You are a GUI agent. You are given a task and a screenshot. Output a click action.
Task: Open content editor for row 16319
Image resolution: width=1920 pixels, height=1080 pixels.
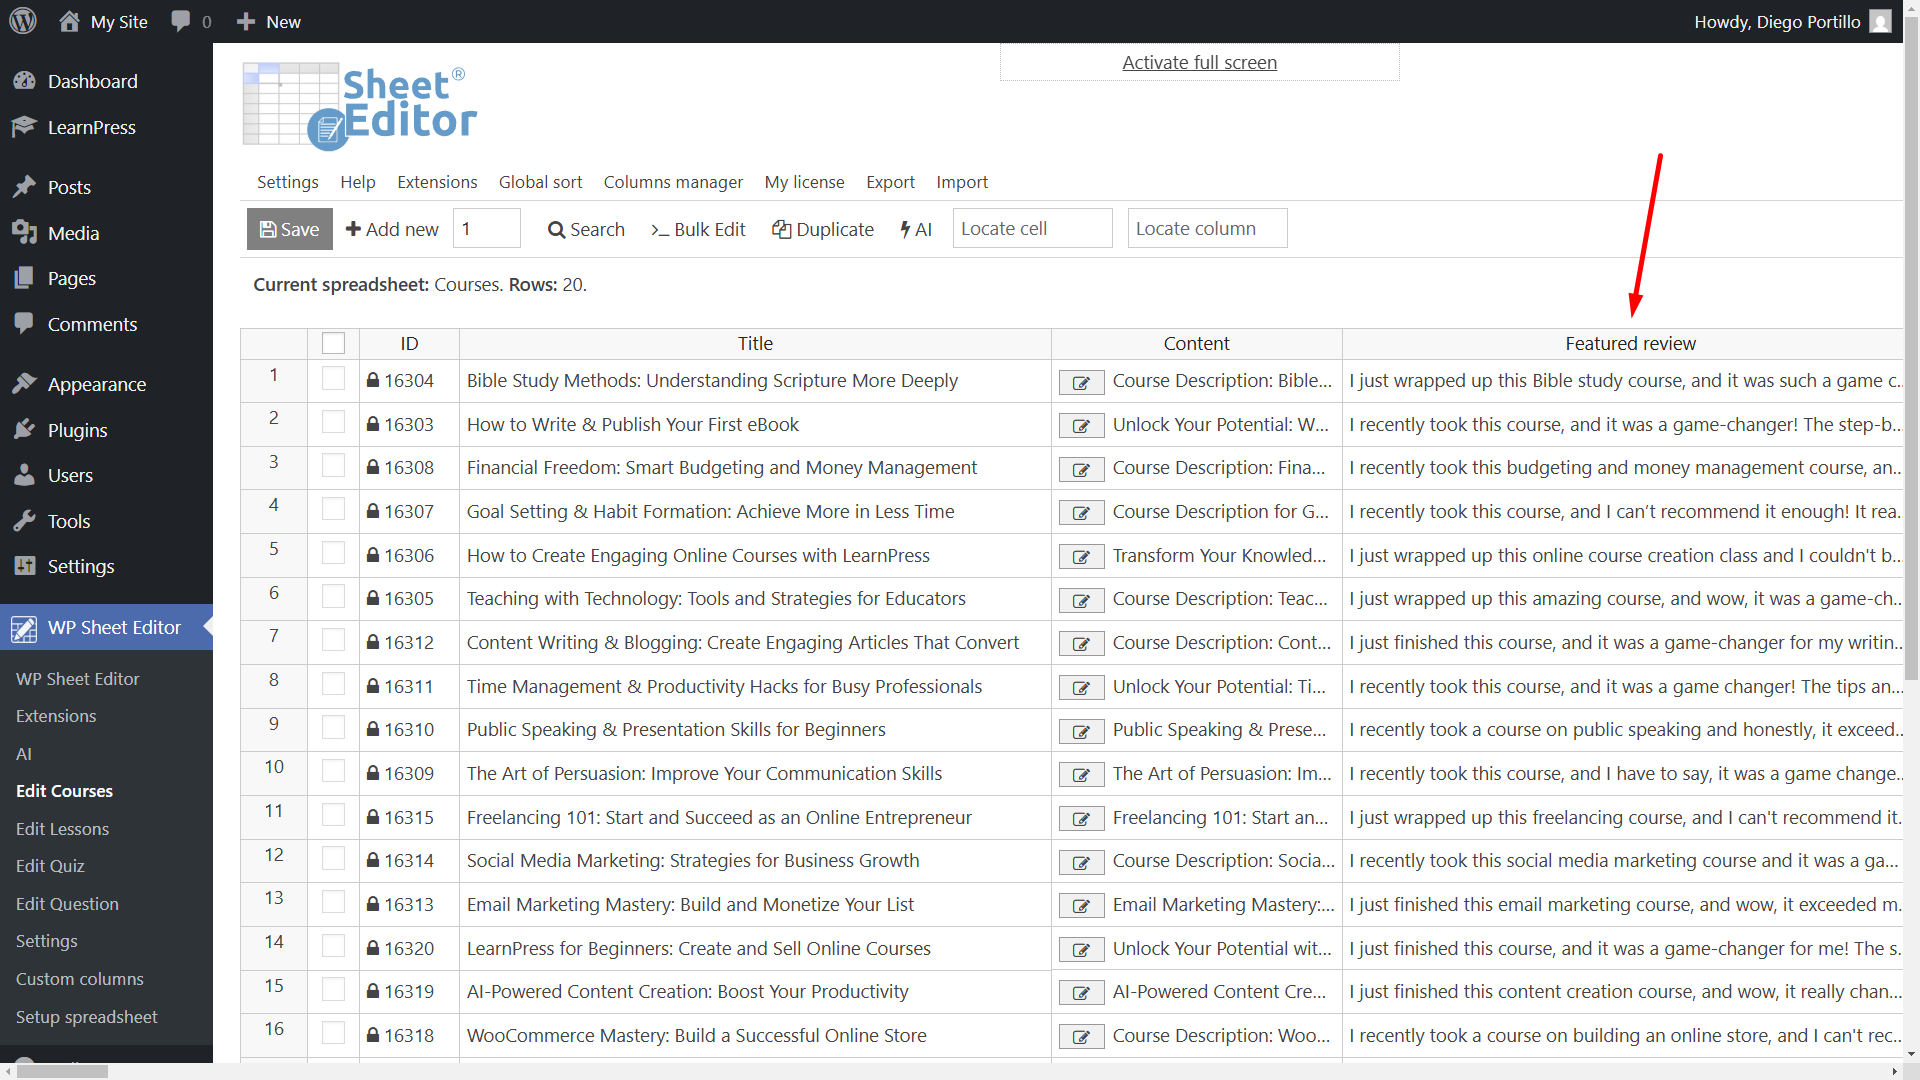click(1081, 993)
